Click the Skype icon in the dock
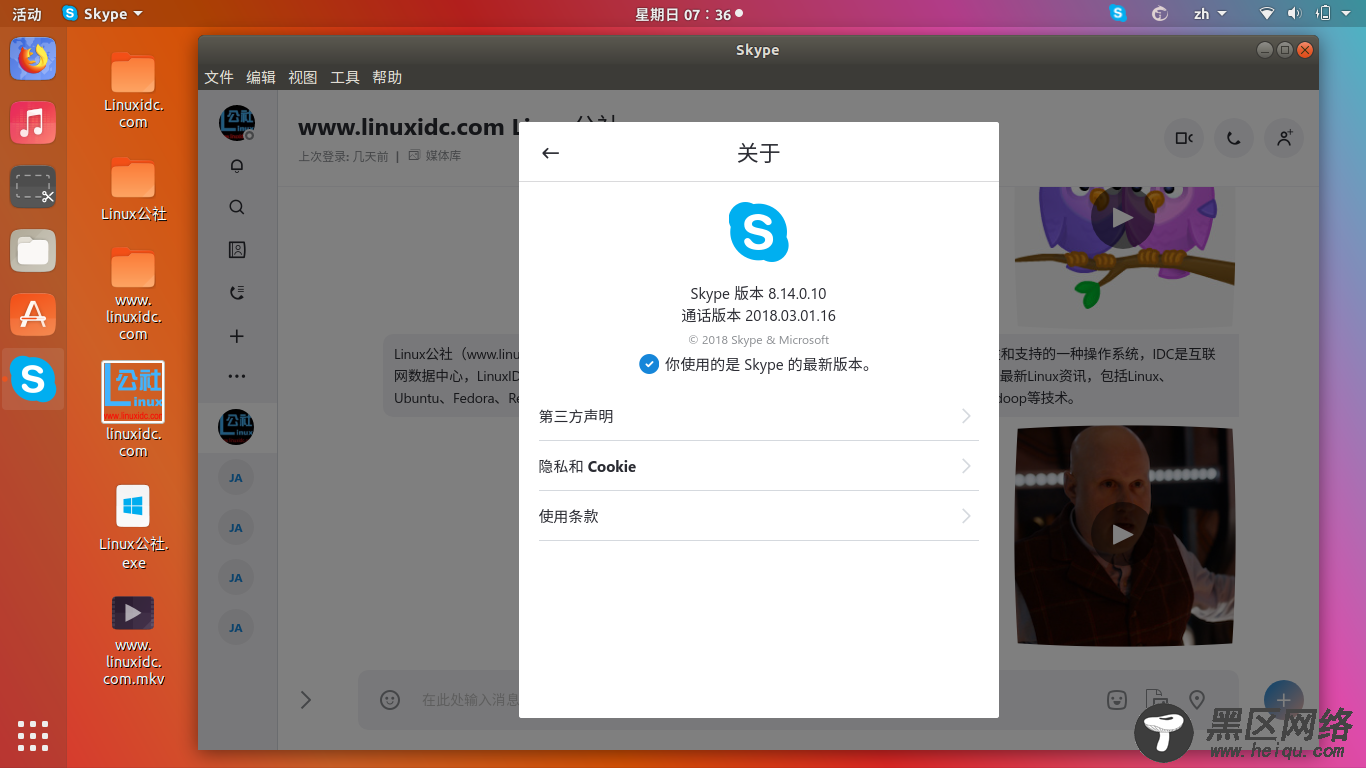 click(33, 379)
